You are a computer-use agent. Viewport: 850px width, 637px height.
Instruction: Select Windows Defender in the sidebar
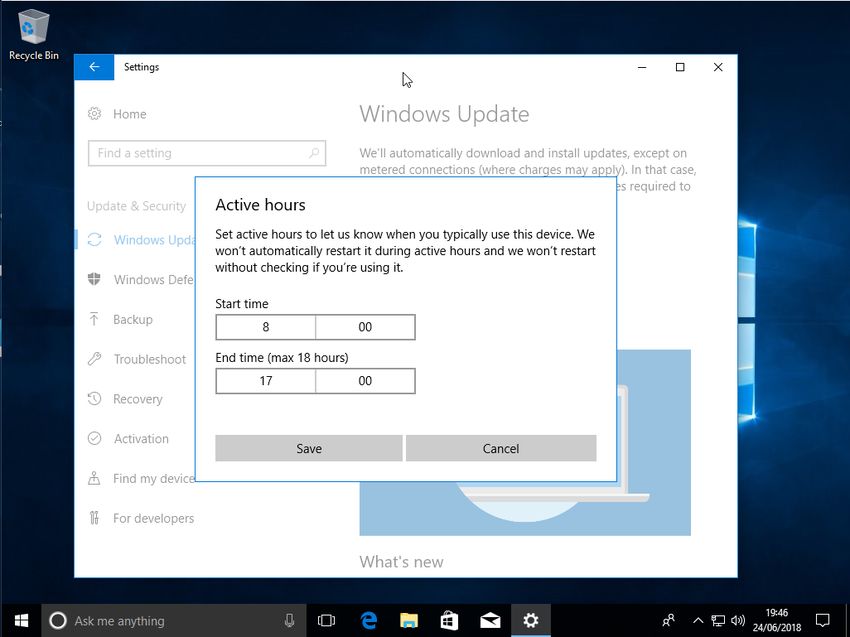click(x=153, y=280)
